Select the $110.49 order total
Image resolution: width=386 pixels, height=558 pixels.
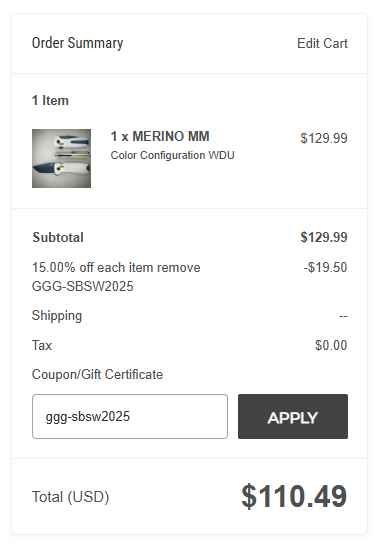click(294, 496)
